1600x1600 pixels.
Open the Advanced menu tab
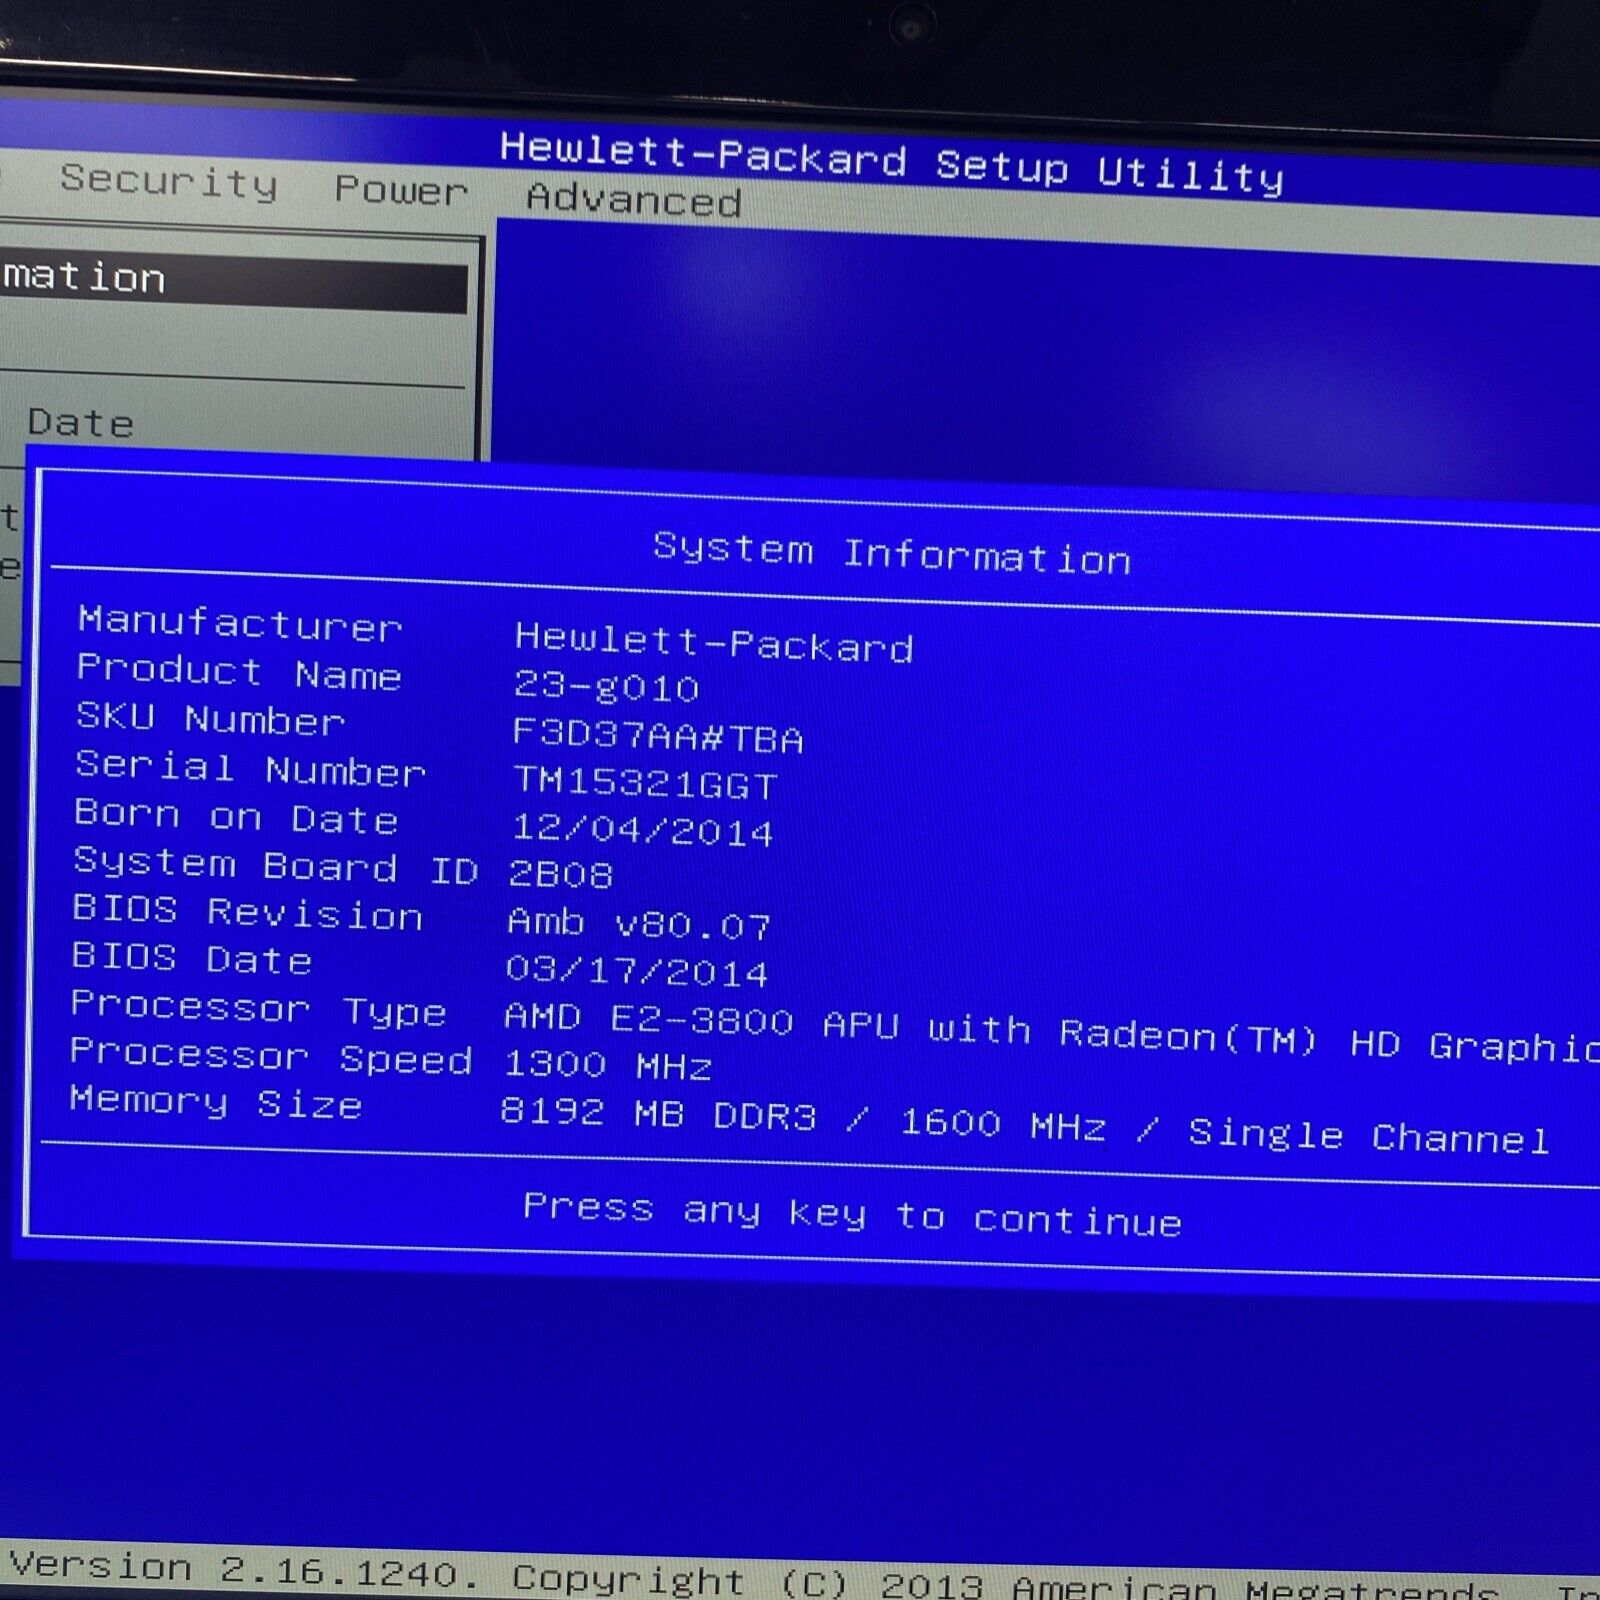point(634,199)
